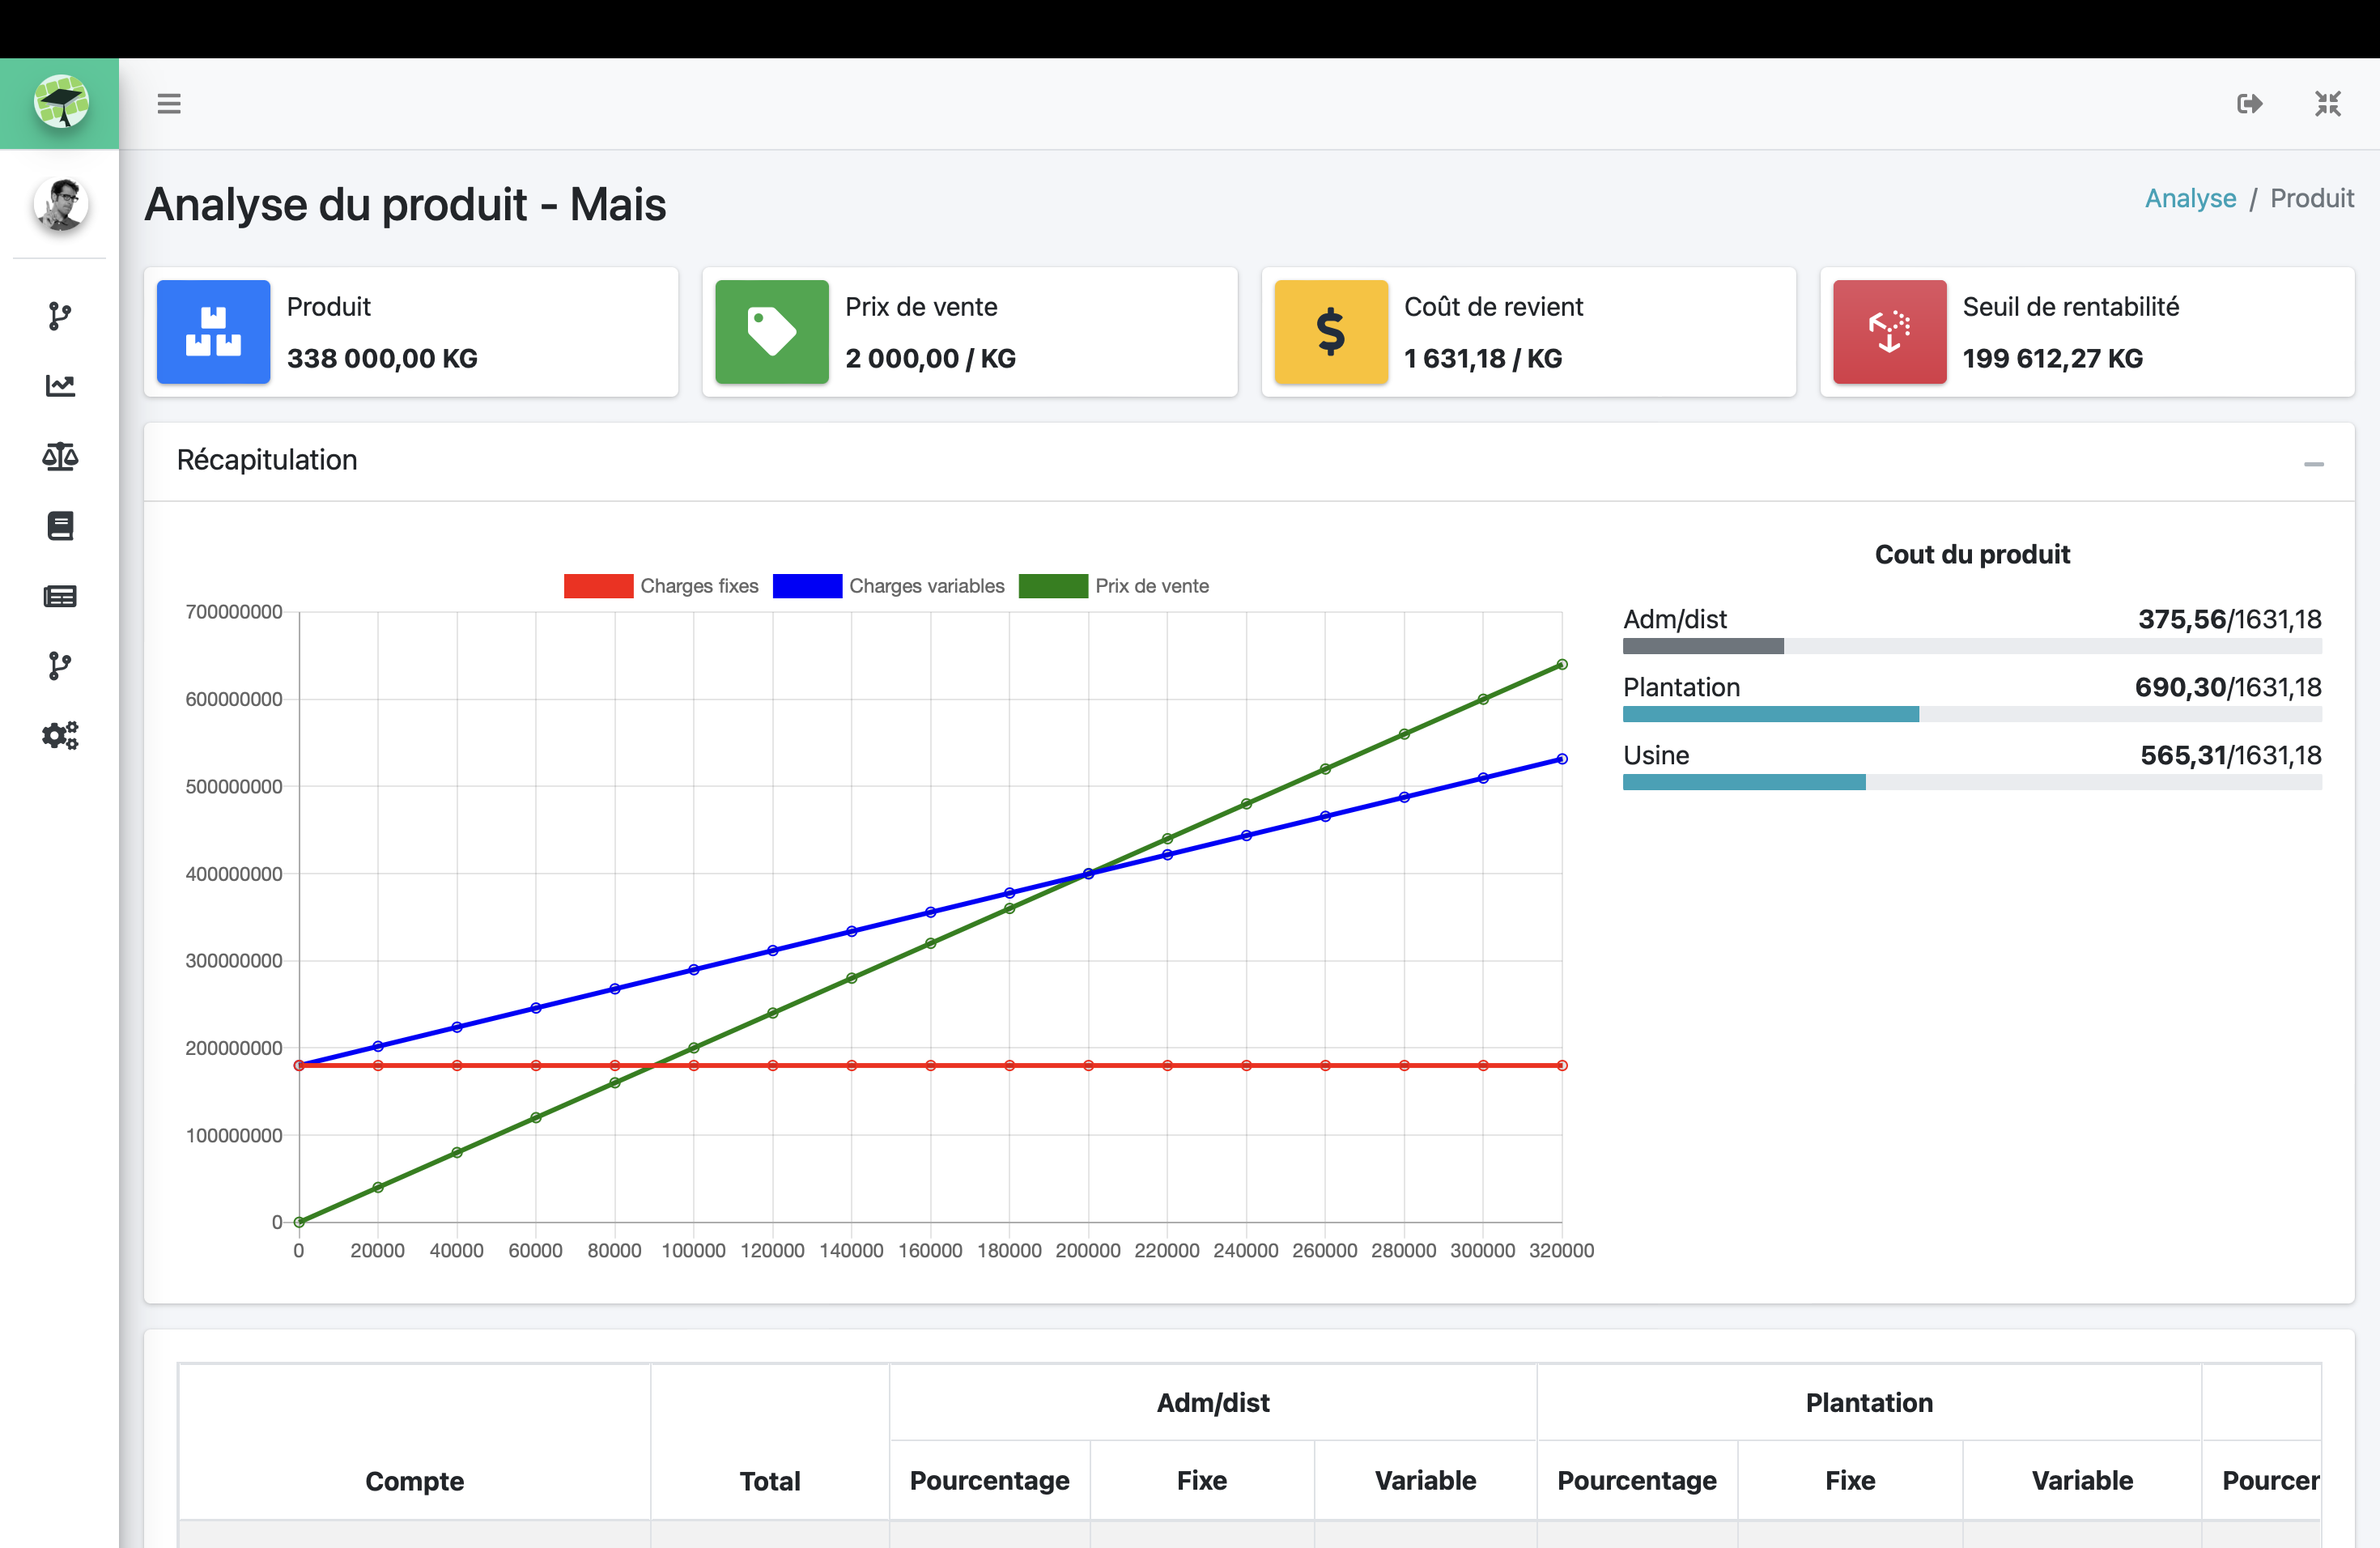Click the Compte column header
Viewport: 2380px width, 1548px height.
pos(414,1481)
